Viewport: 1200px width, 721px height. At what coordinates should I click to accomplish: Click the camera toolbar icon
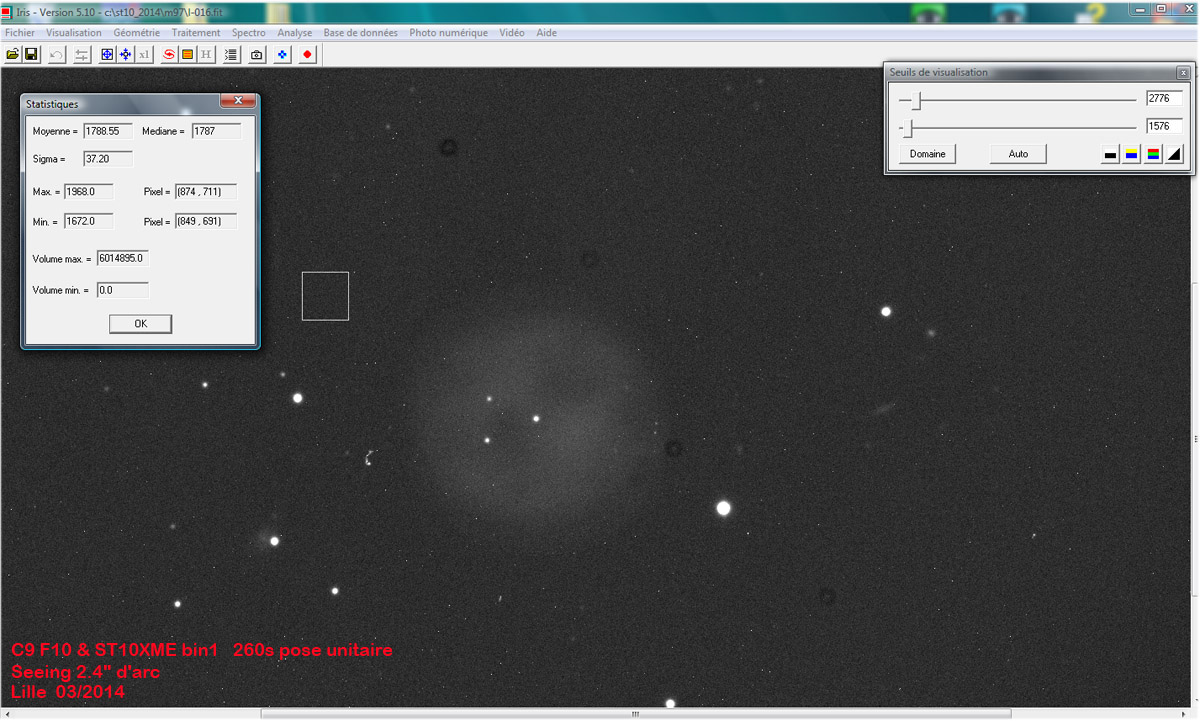coord(257,54)
